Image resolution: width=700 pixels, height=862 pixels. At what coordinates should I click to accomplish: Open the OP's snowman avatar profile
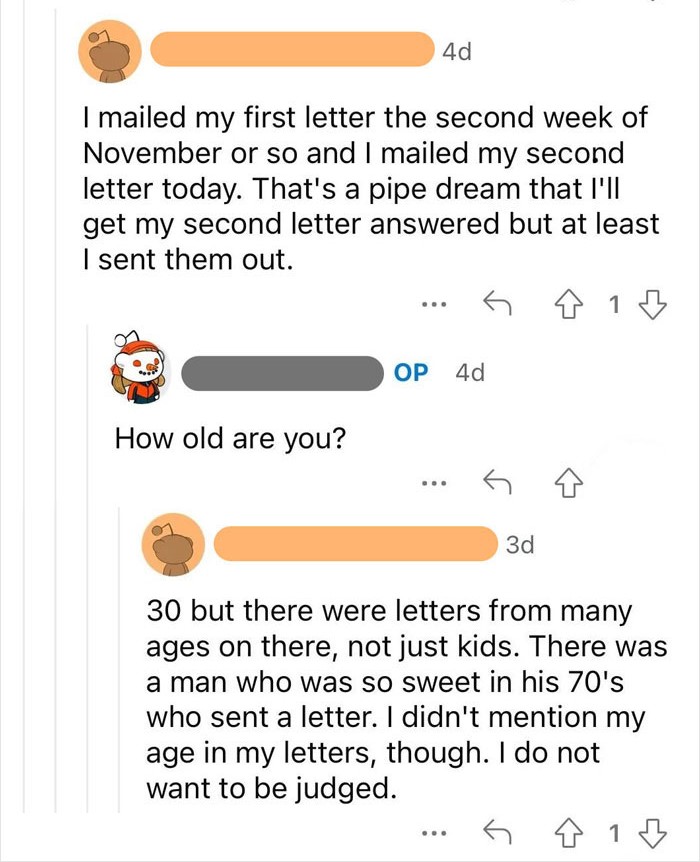coord(140,368)
